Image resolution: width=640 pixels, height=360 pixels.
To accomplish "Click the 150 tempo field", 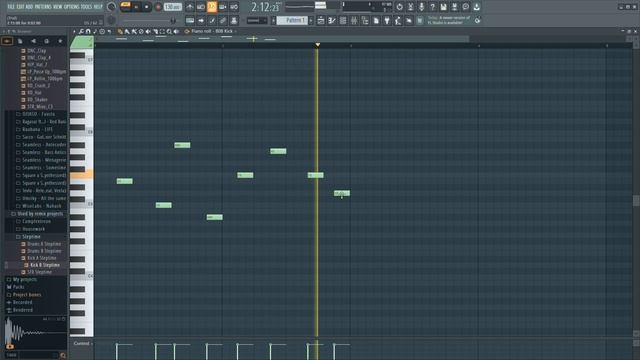I will pyautogui.click(x=173, y=7).
